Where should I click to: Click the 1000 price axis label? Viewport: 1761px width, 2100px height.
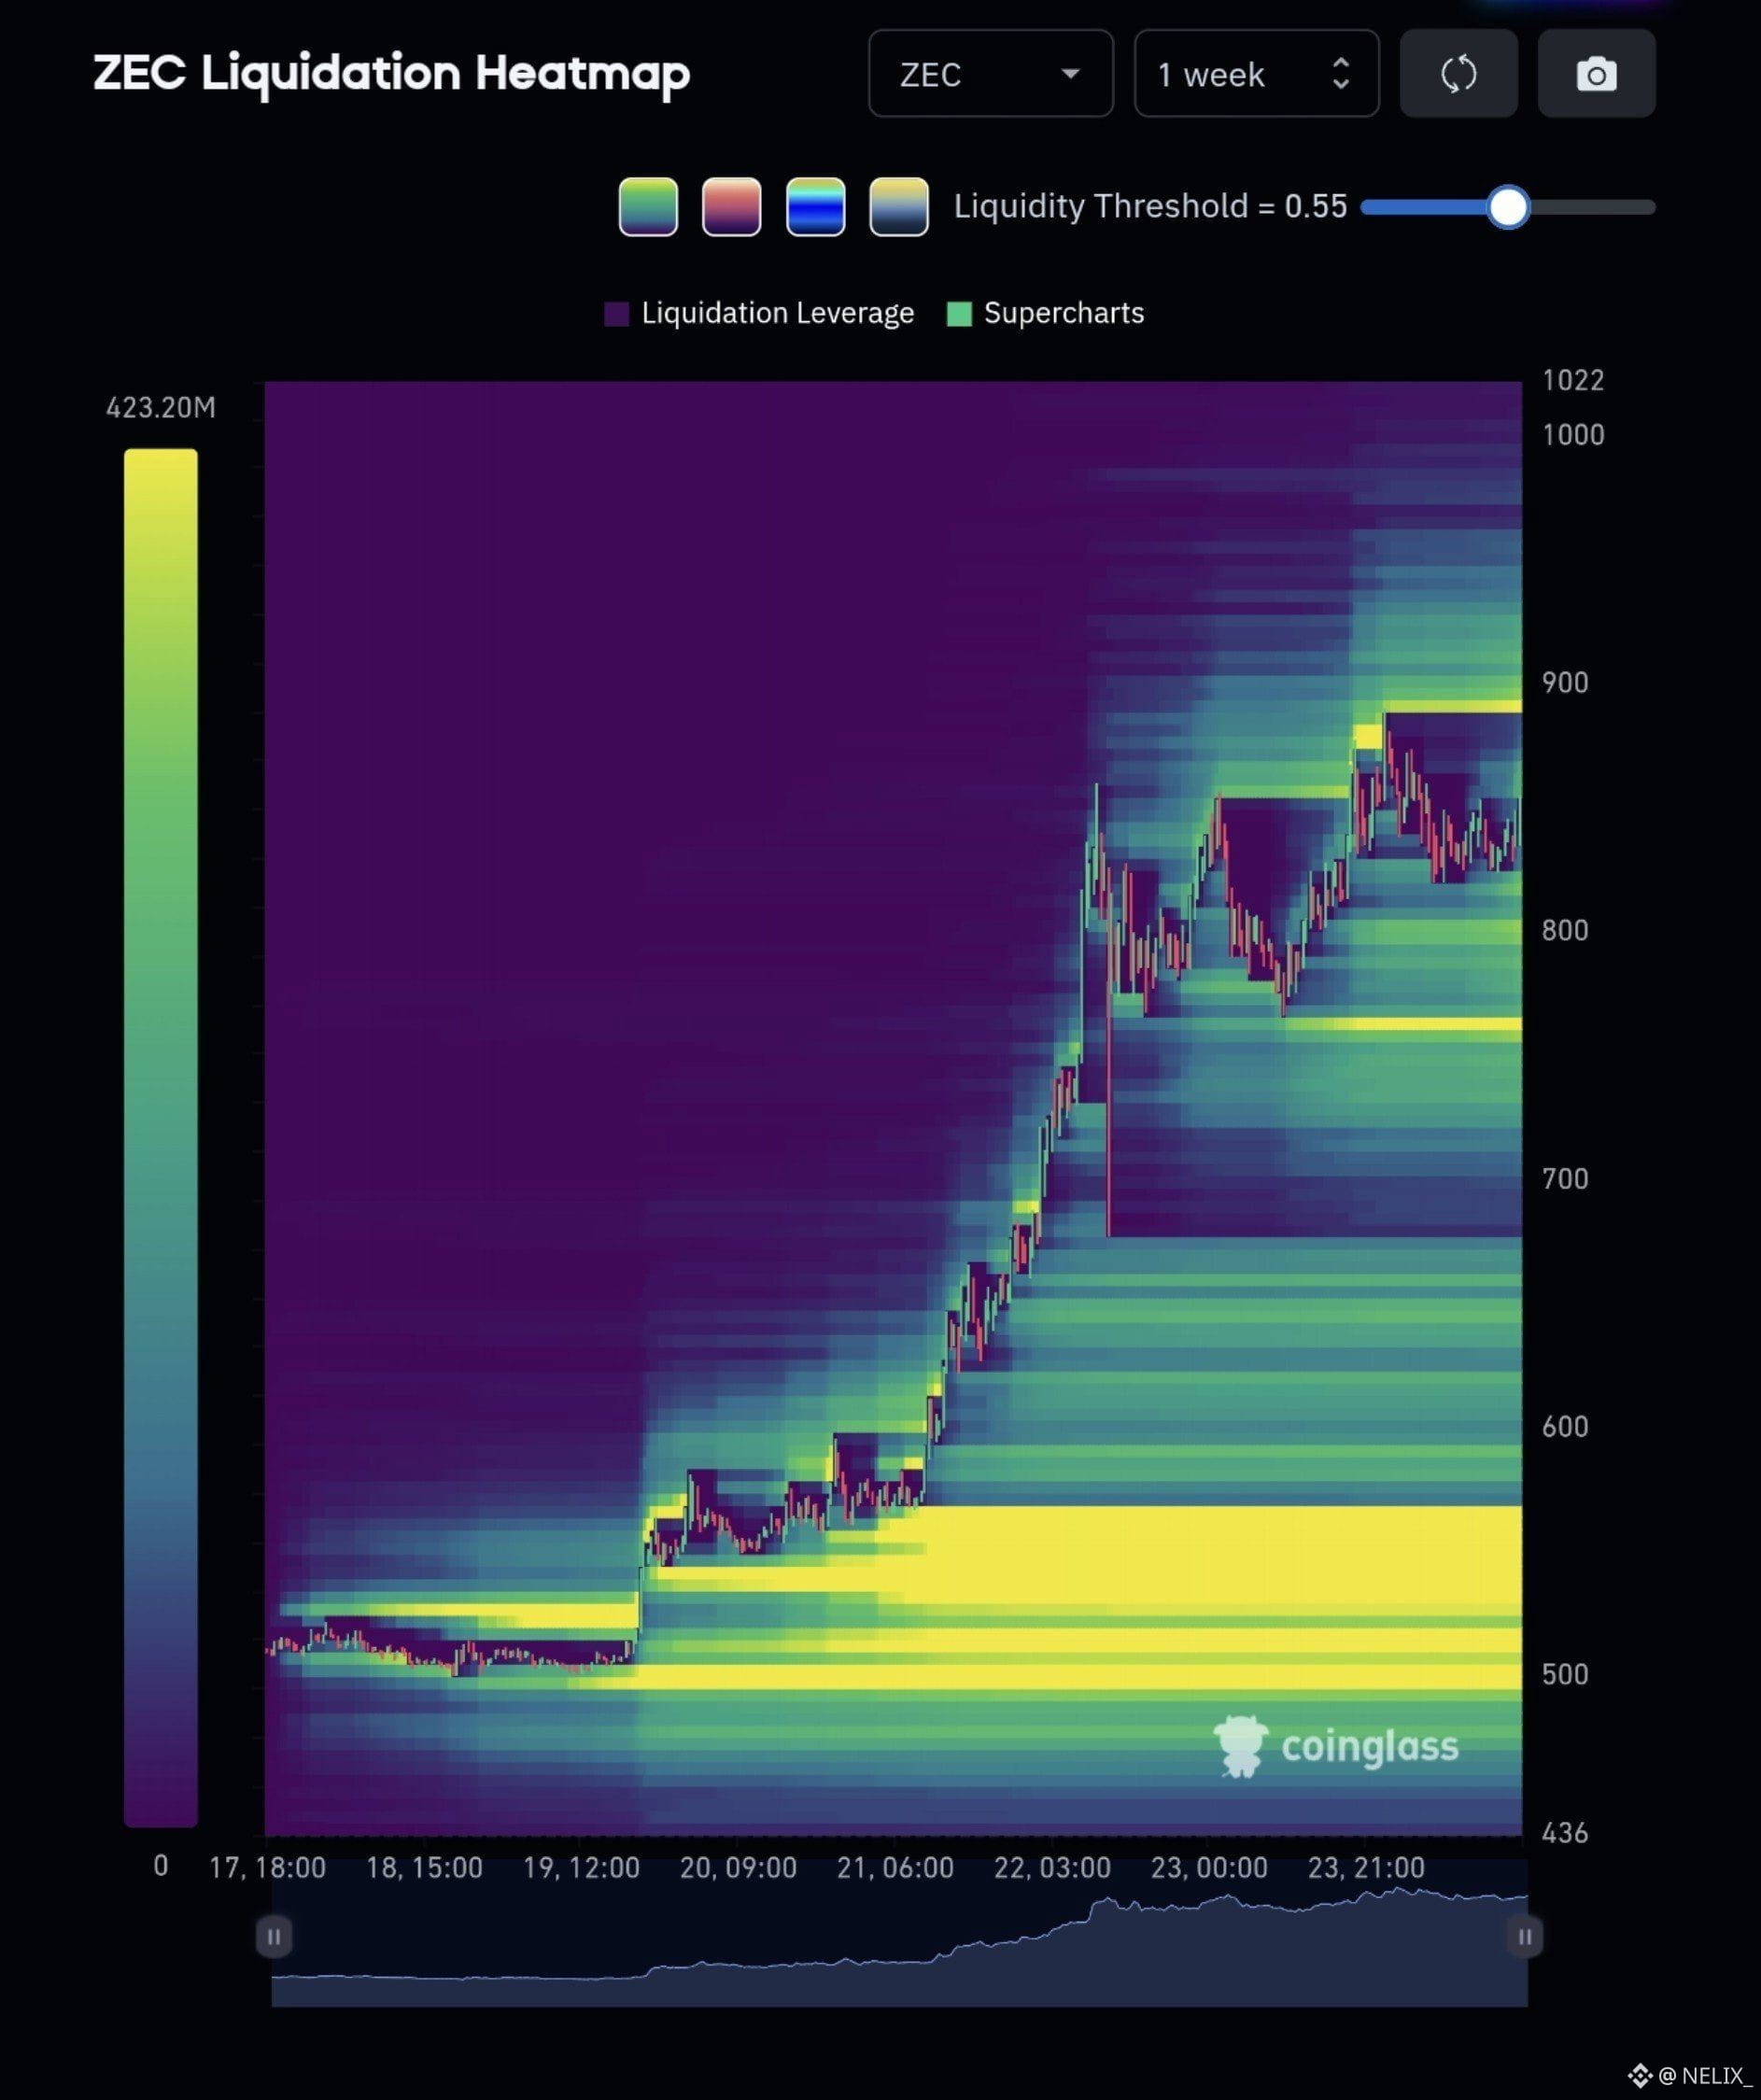[1573, 435]
